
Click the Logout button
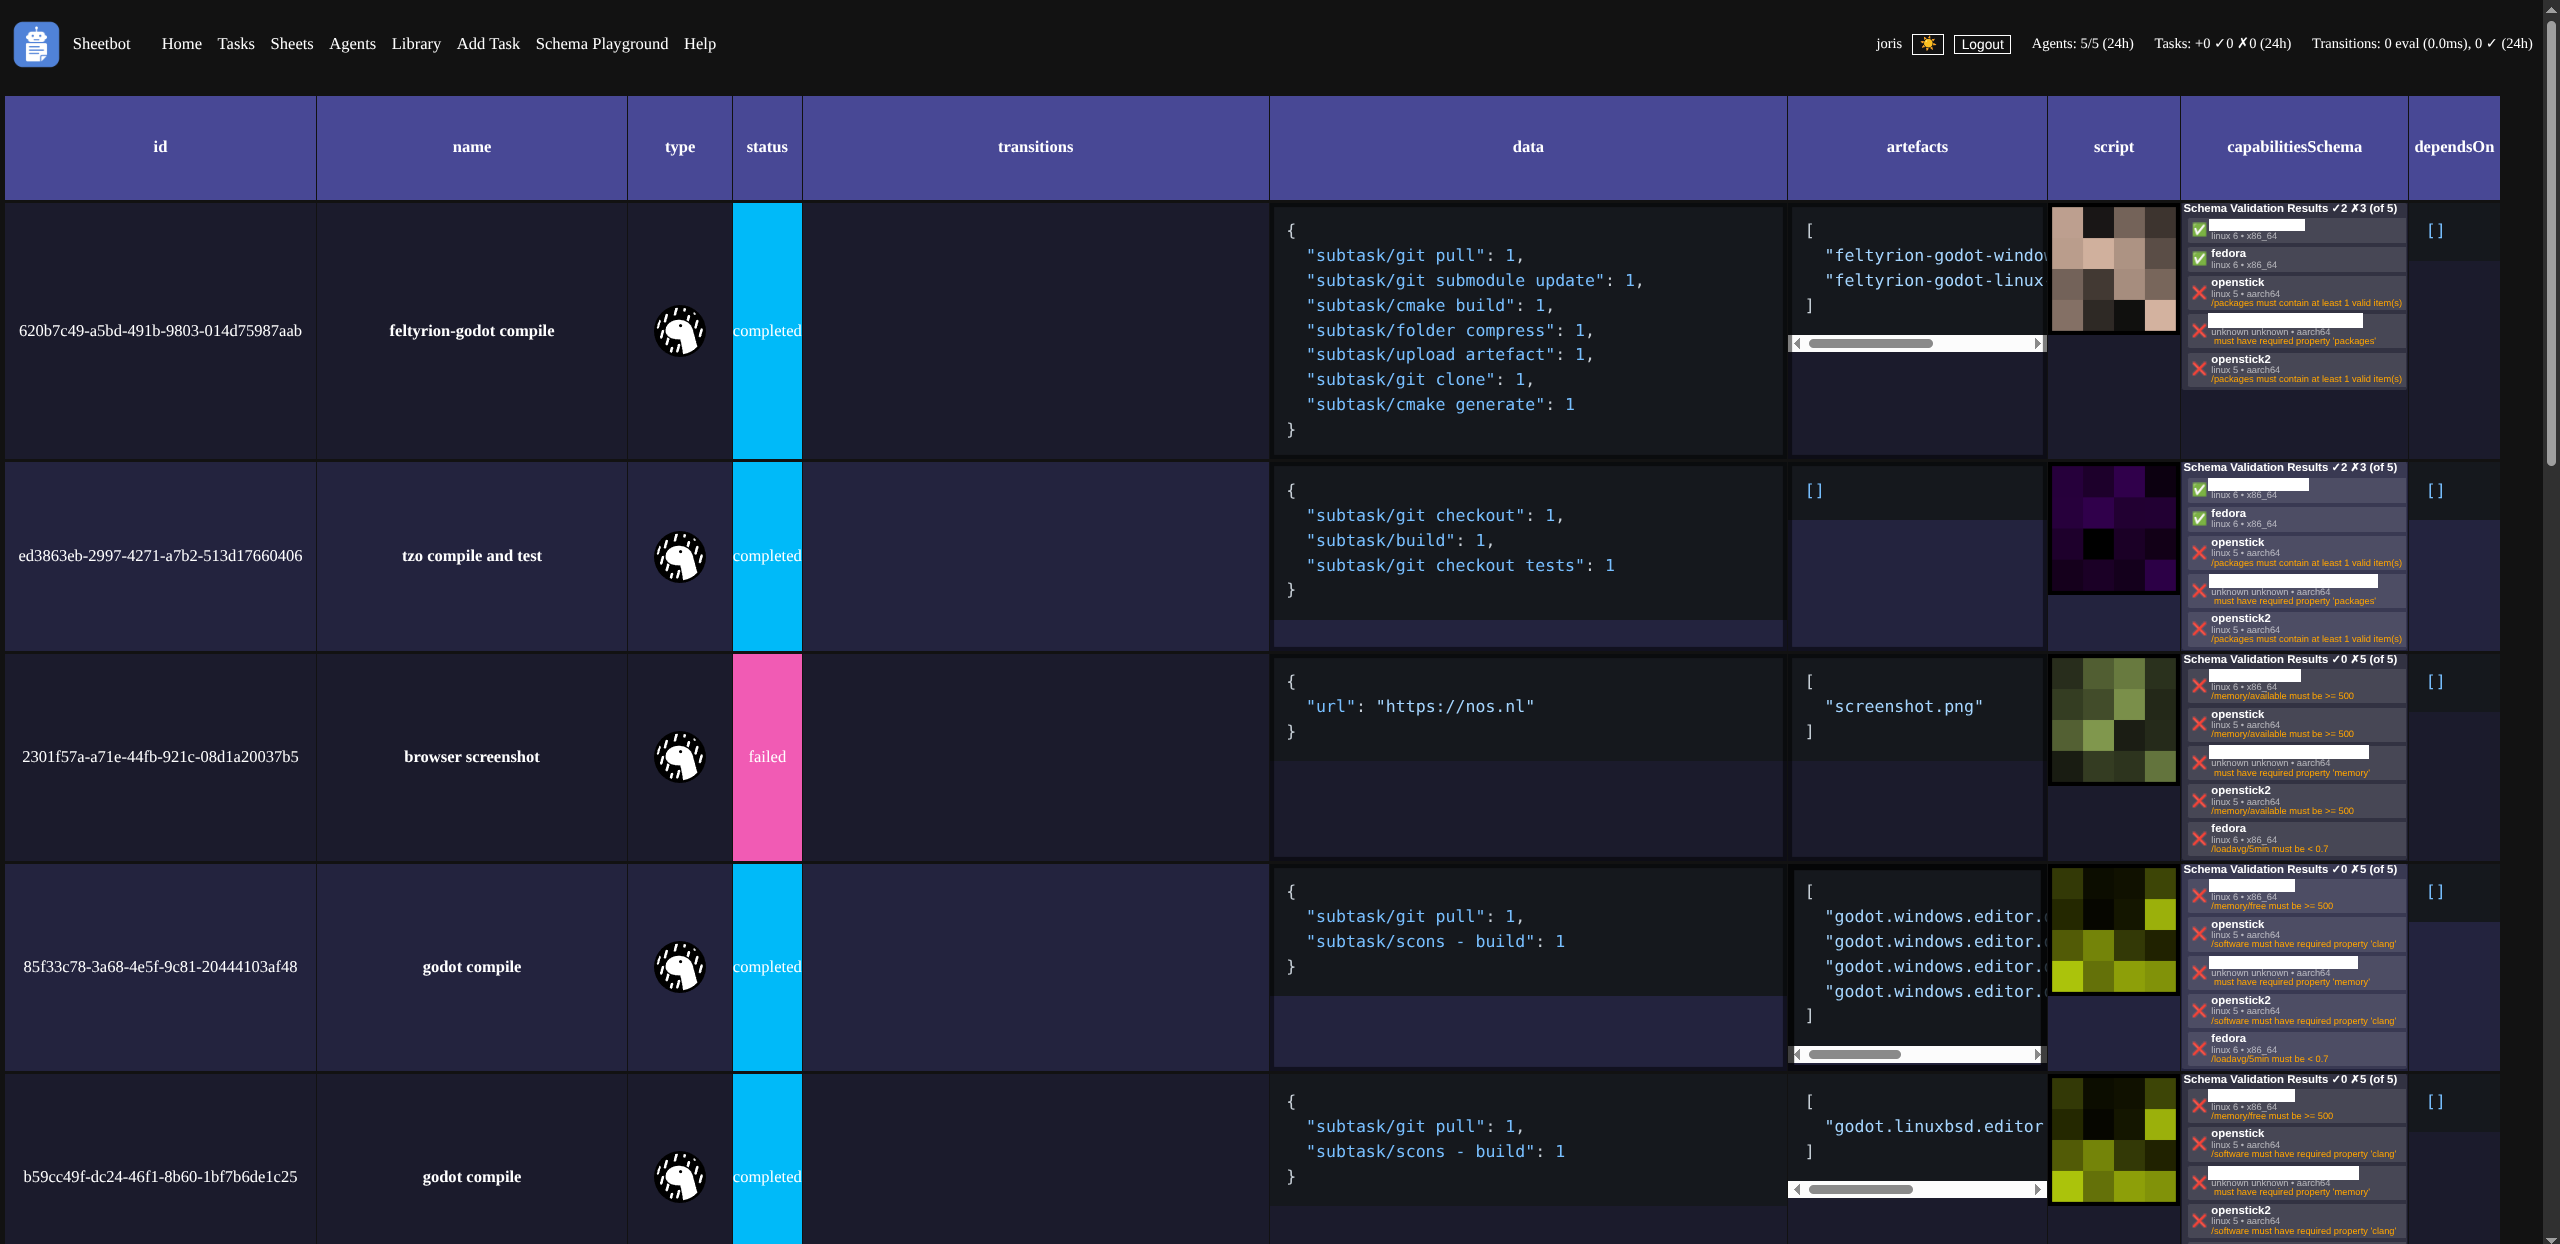(1982, 44)
